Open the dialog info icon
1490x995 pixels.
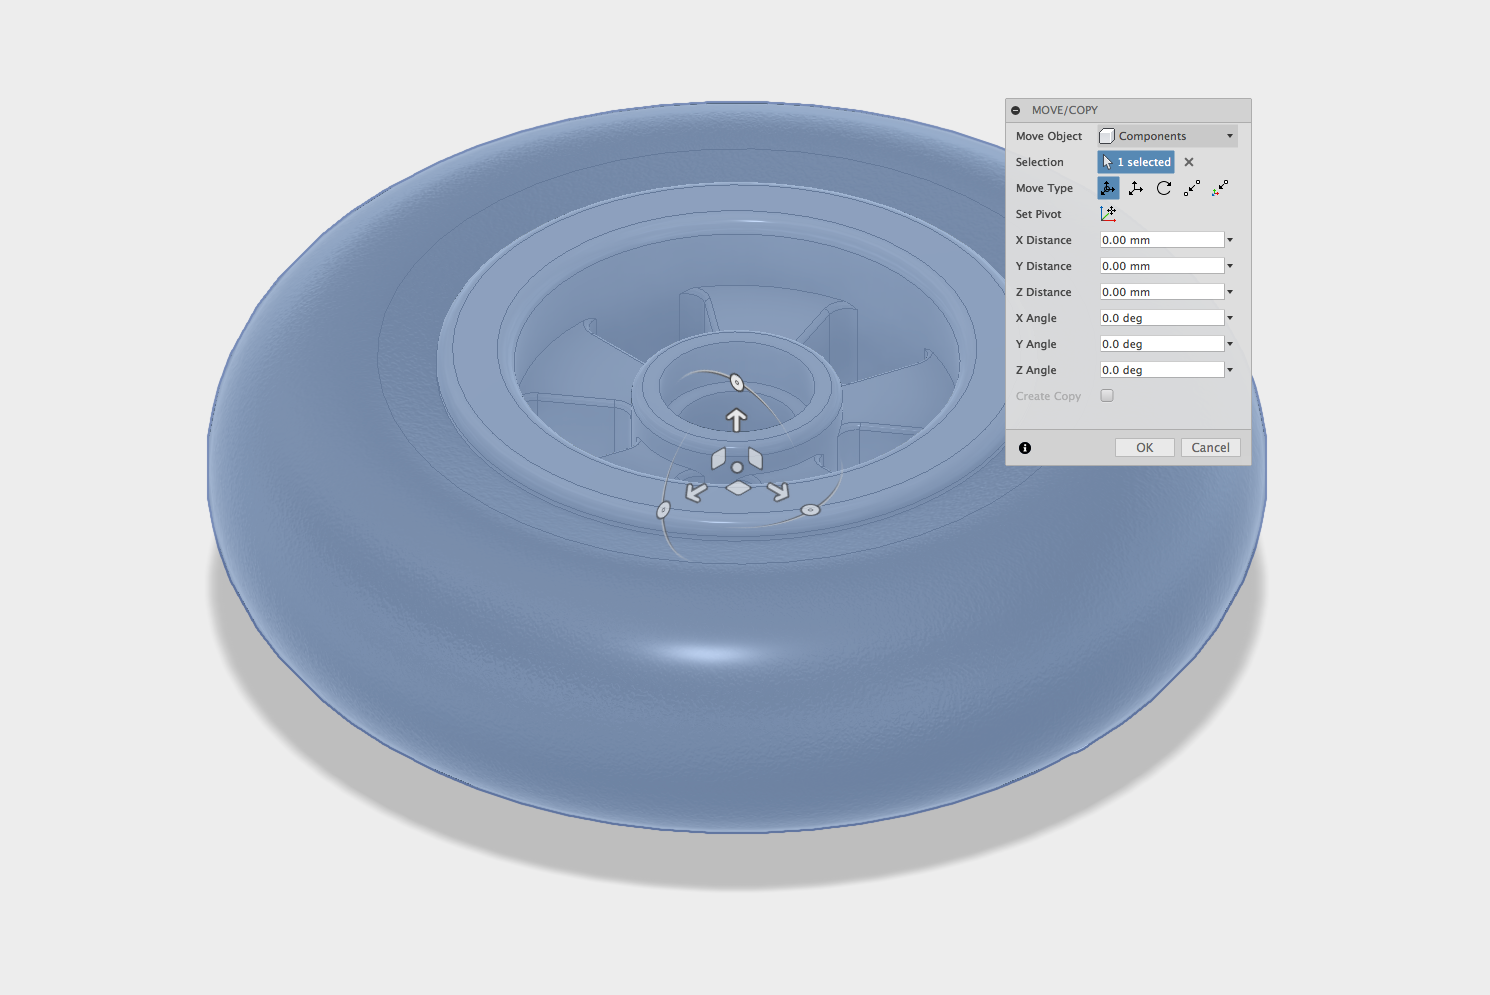(x=1025, y=448)
